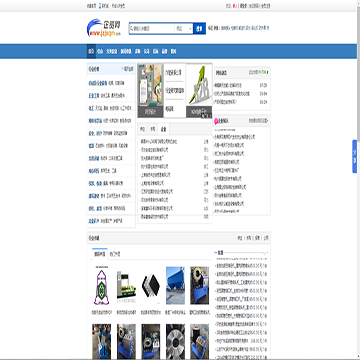Click the red link in the top-right bar
Image resolution: width=360 pixels, height=360 pixels.
click(235, 6)
